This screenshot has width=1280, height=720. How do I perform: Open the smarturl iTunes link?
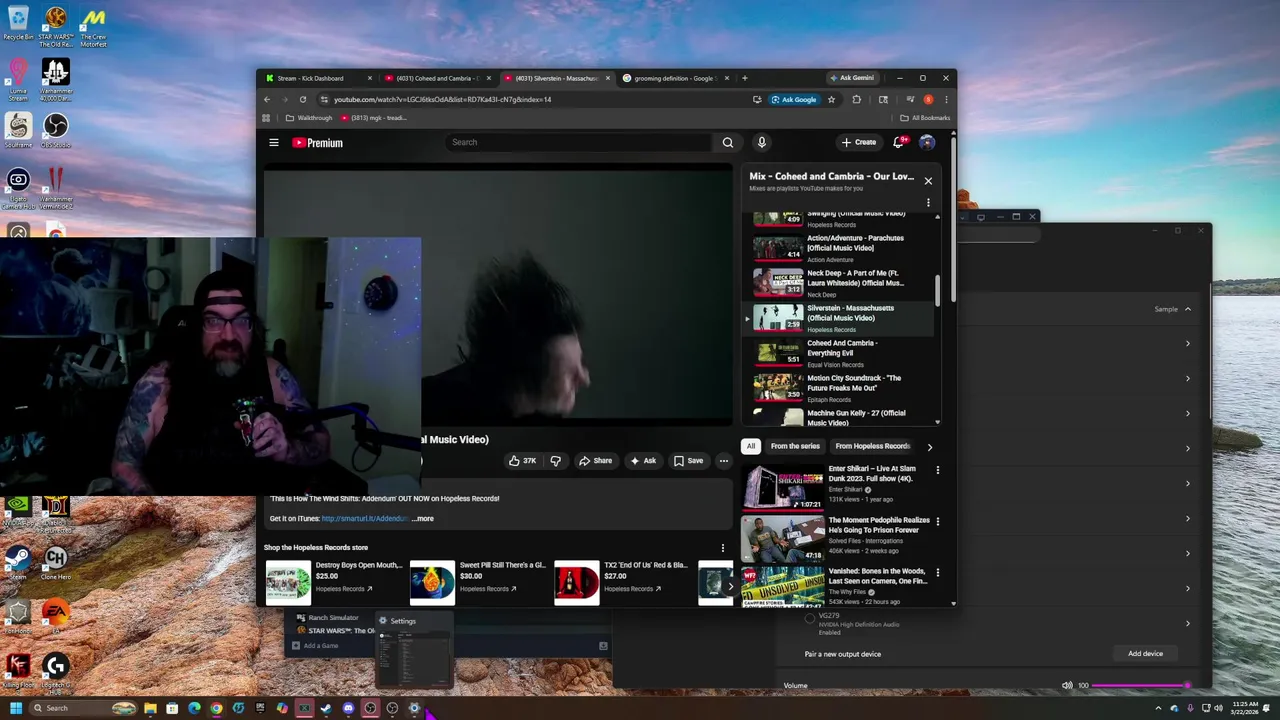coord(365,518)
